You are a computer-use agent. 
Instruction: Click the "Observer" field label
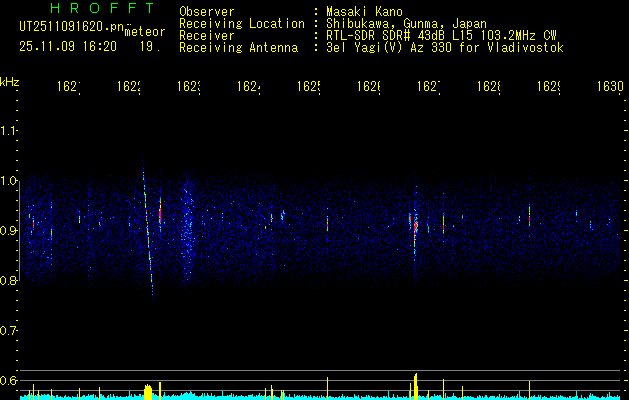coord(207,12)
